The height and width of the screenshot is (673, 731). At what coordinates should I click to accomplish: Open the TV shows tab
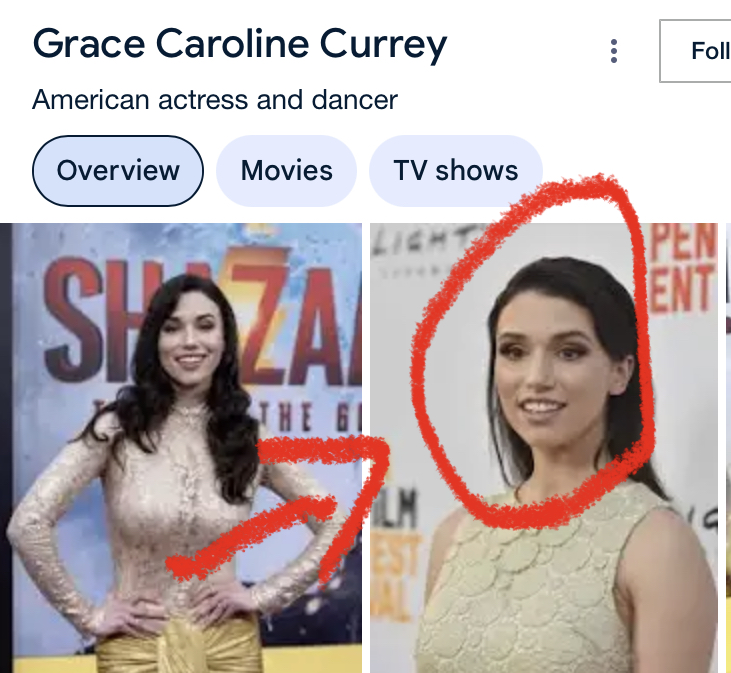pyautogui.click(x=455, y=171)
